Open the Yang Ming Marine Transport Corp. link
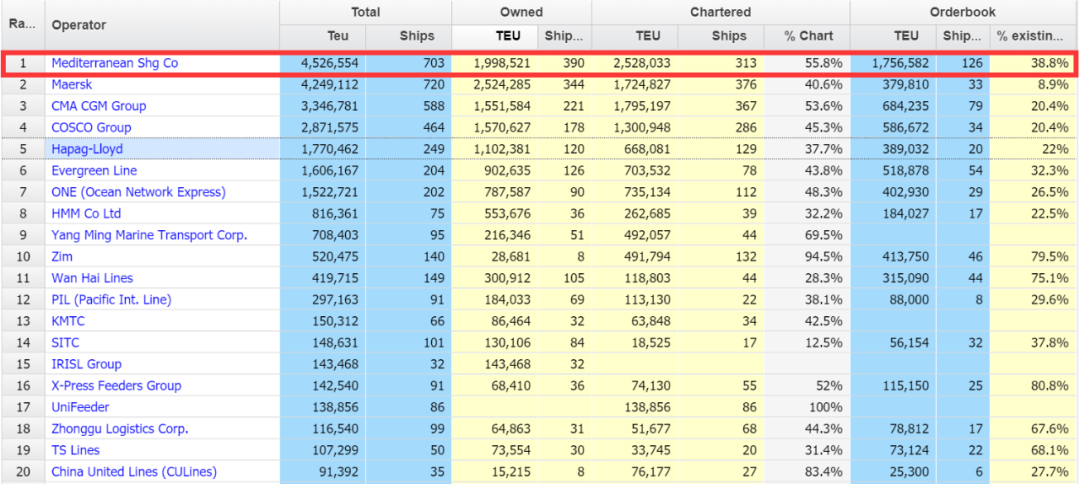1080x484 pixels. point(149,235)
